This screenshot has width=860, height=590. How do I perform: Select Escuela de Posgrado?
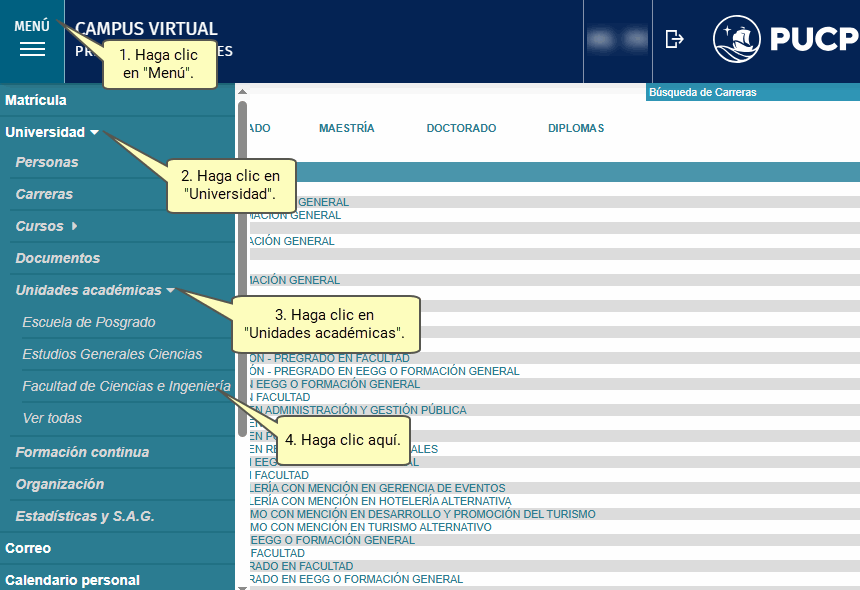89,322
